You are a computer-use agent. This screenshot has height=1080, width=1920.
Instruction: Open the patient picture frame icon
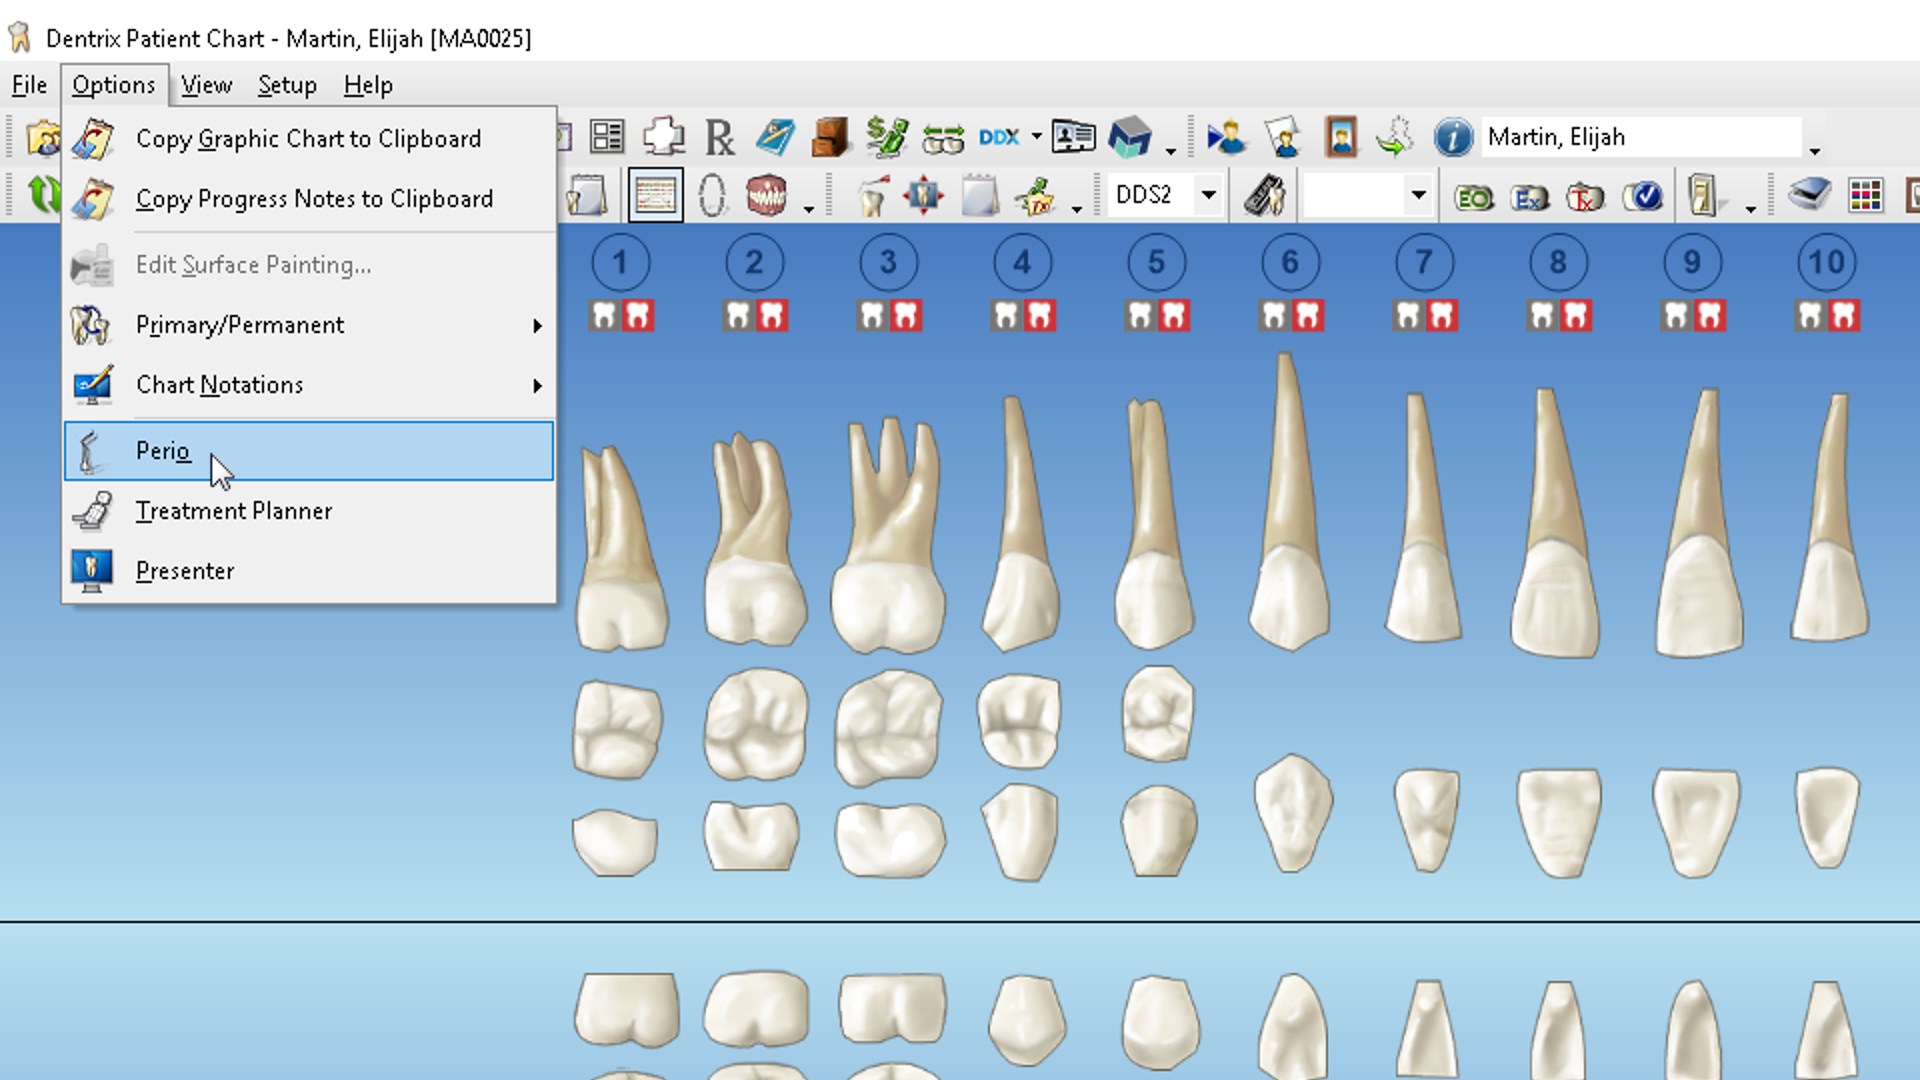(1341, 137)
